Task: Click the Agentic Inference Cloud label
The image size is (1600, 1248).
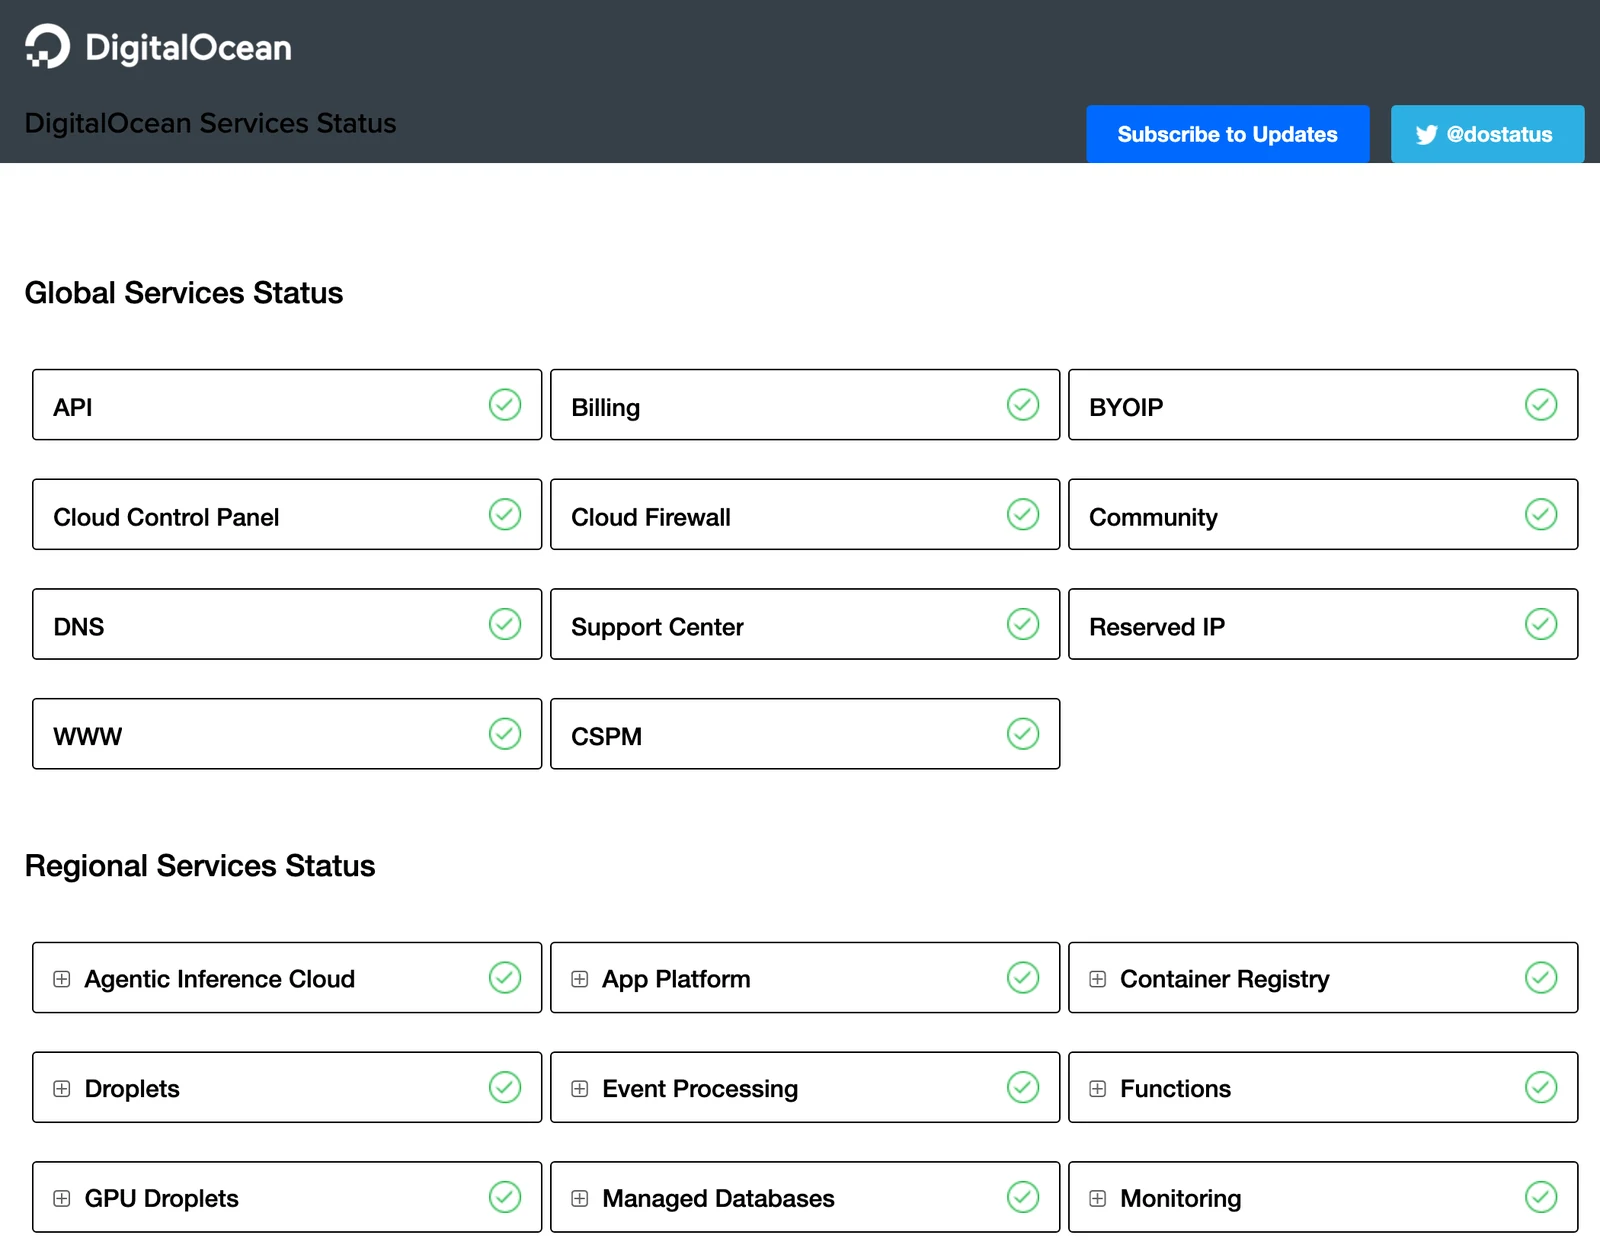Action: pos(220,979)
